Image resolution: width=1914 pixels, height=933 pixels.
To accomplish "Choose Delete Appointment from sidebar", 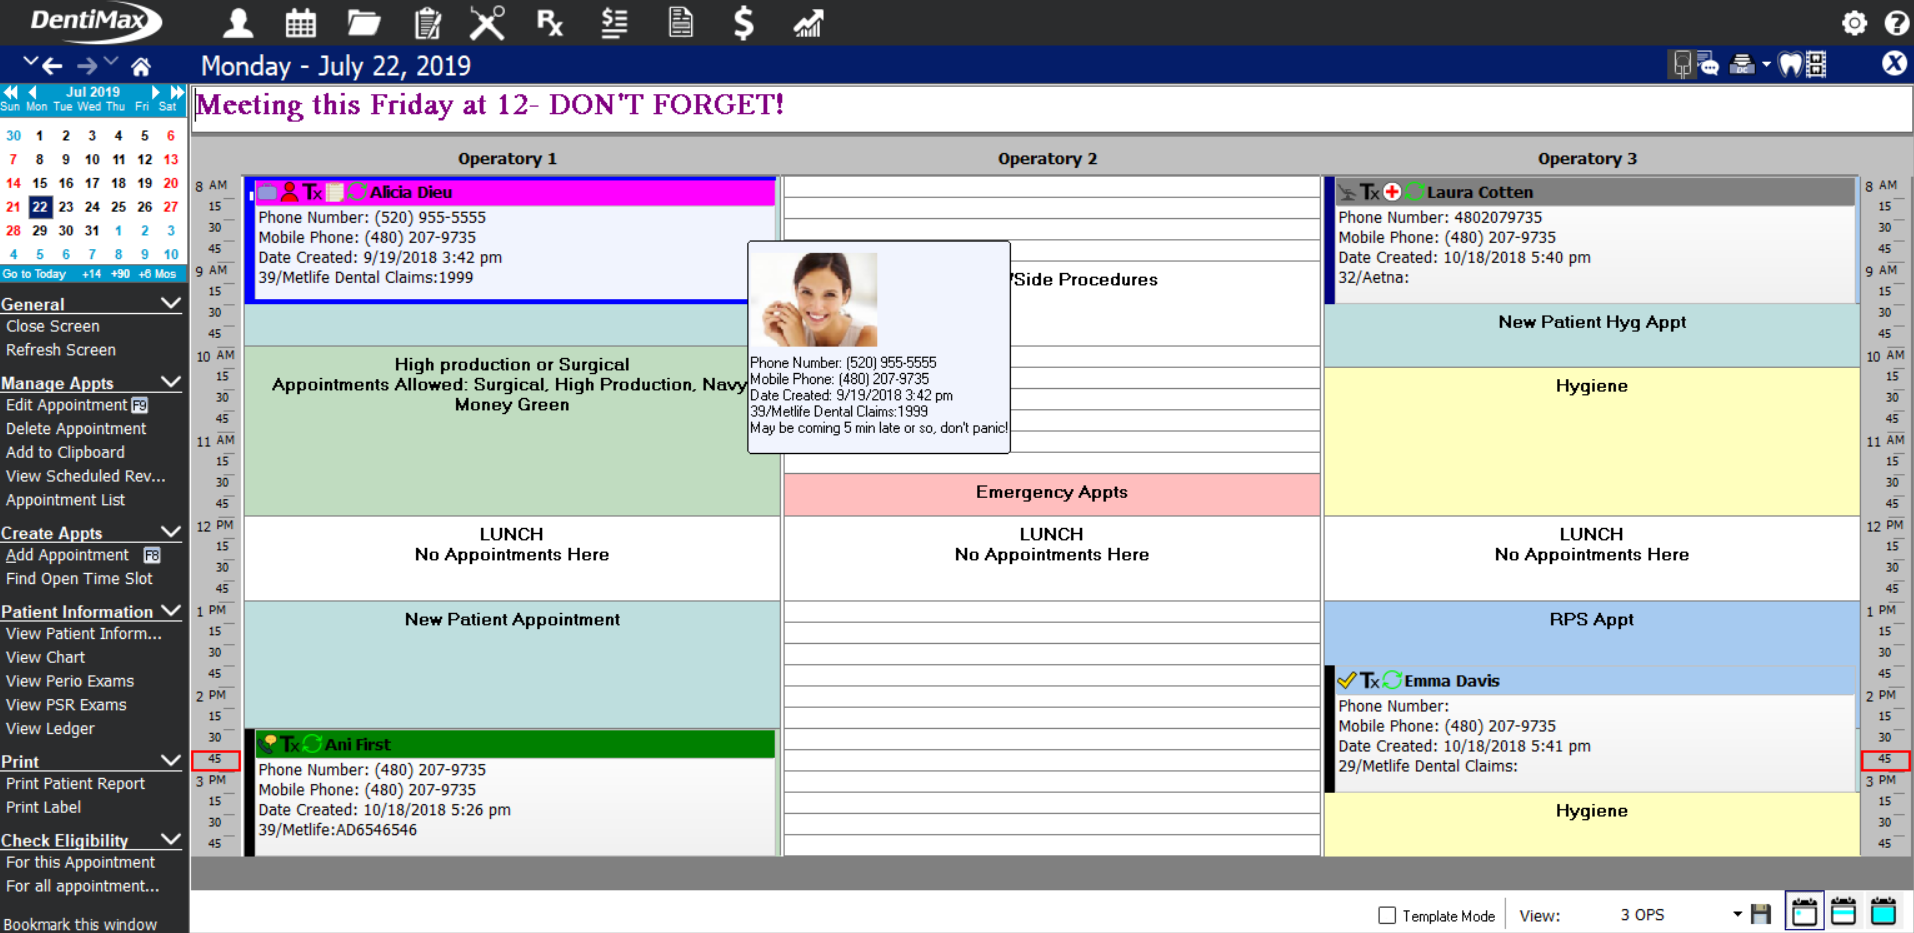I will (76, 429).
